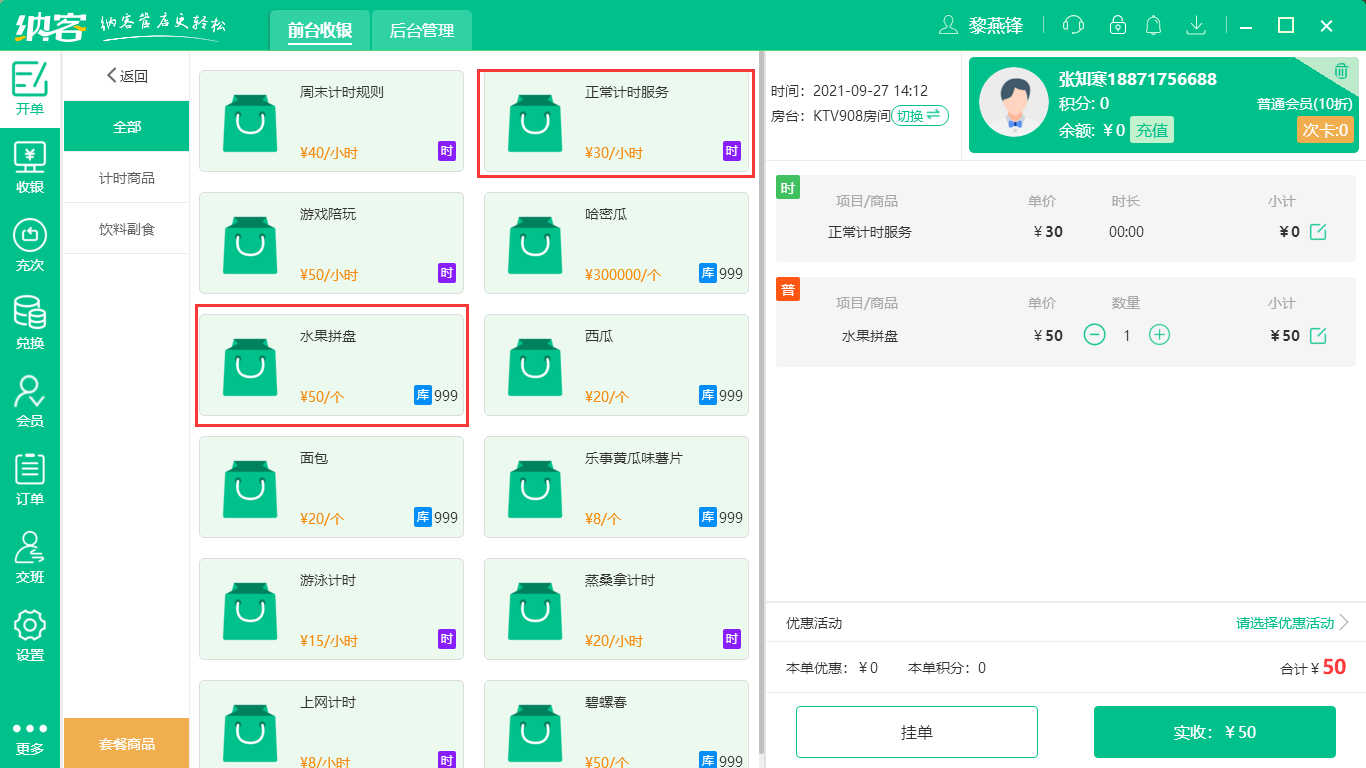This screenshot has width=1366, height=768.
Task: Select the 会员 member sidebar icon
Action: pyautogui.click(x=30, y=398)
